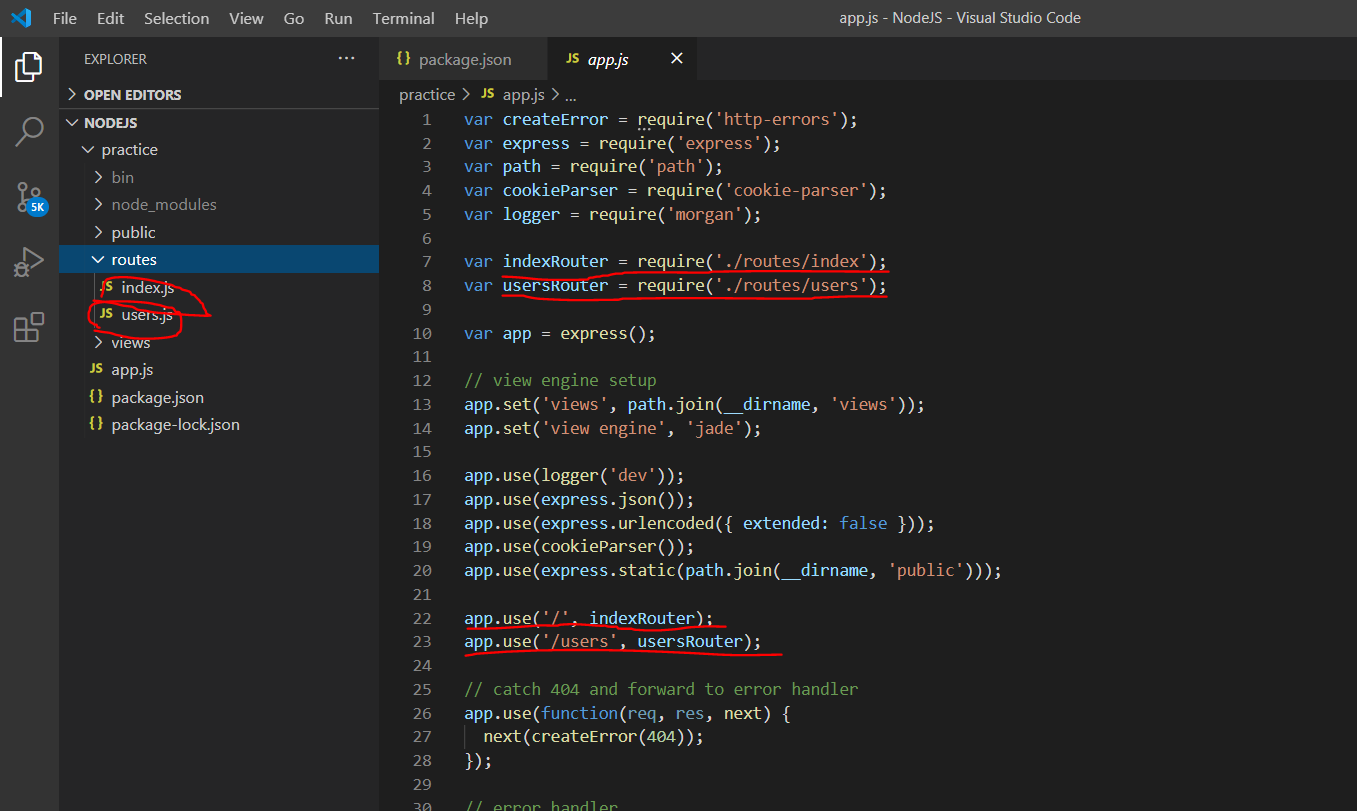
Task: Select the app.js editor tab
Action: (x=623, y=59)
